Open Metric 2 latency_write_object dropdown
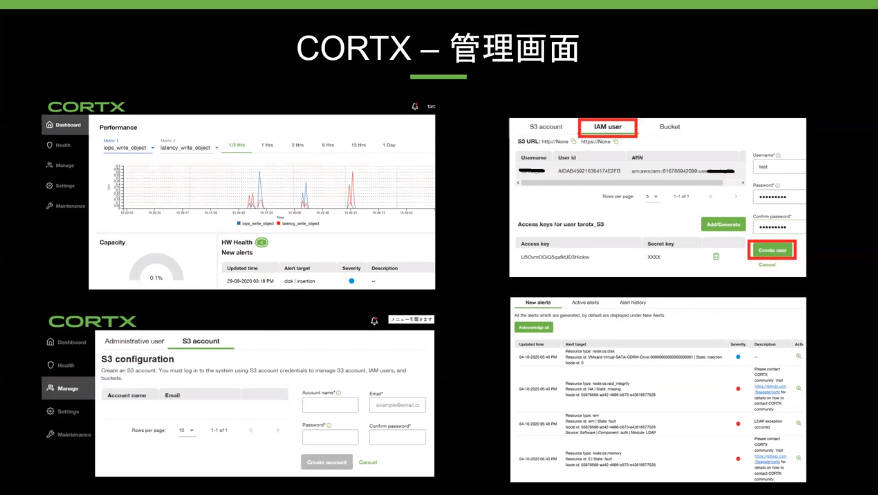 [190, 148]
